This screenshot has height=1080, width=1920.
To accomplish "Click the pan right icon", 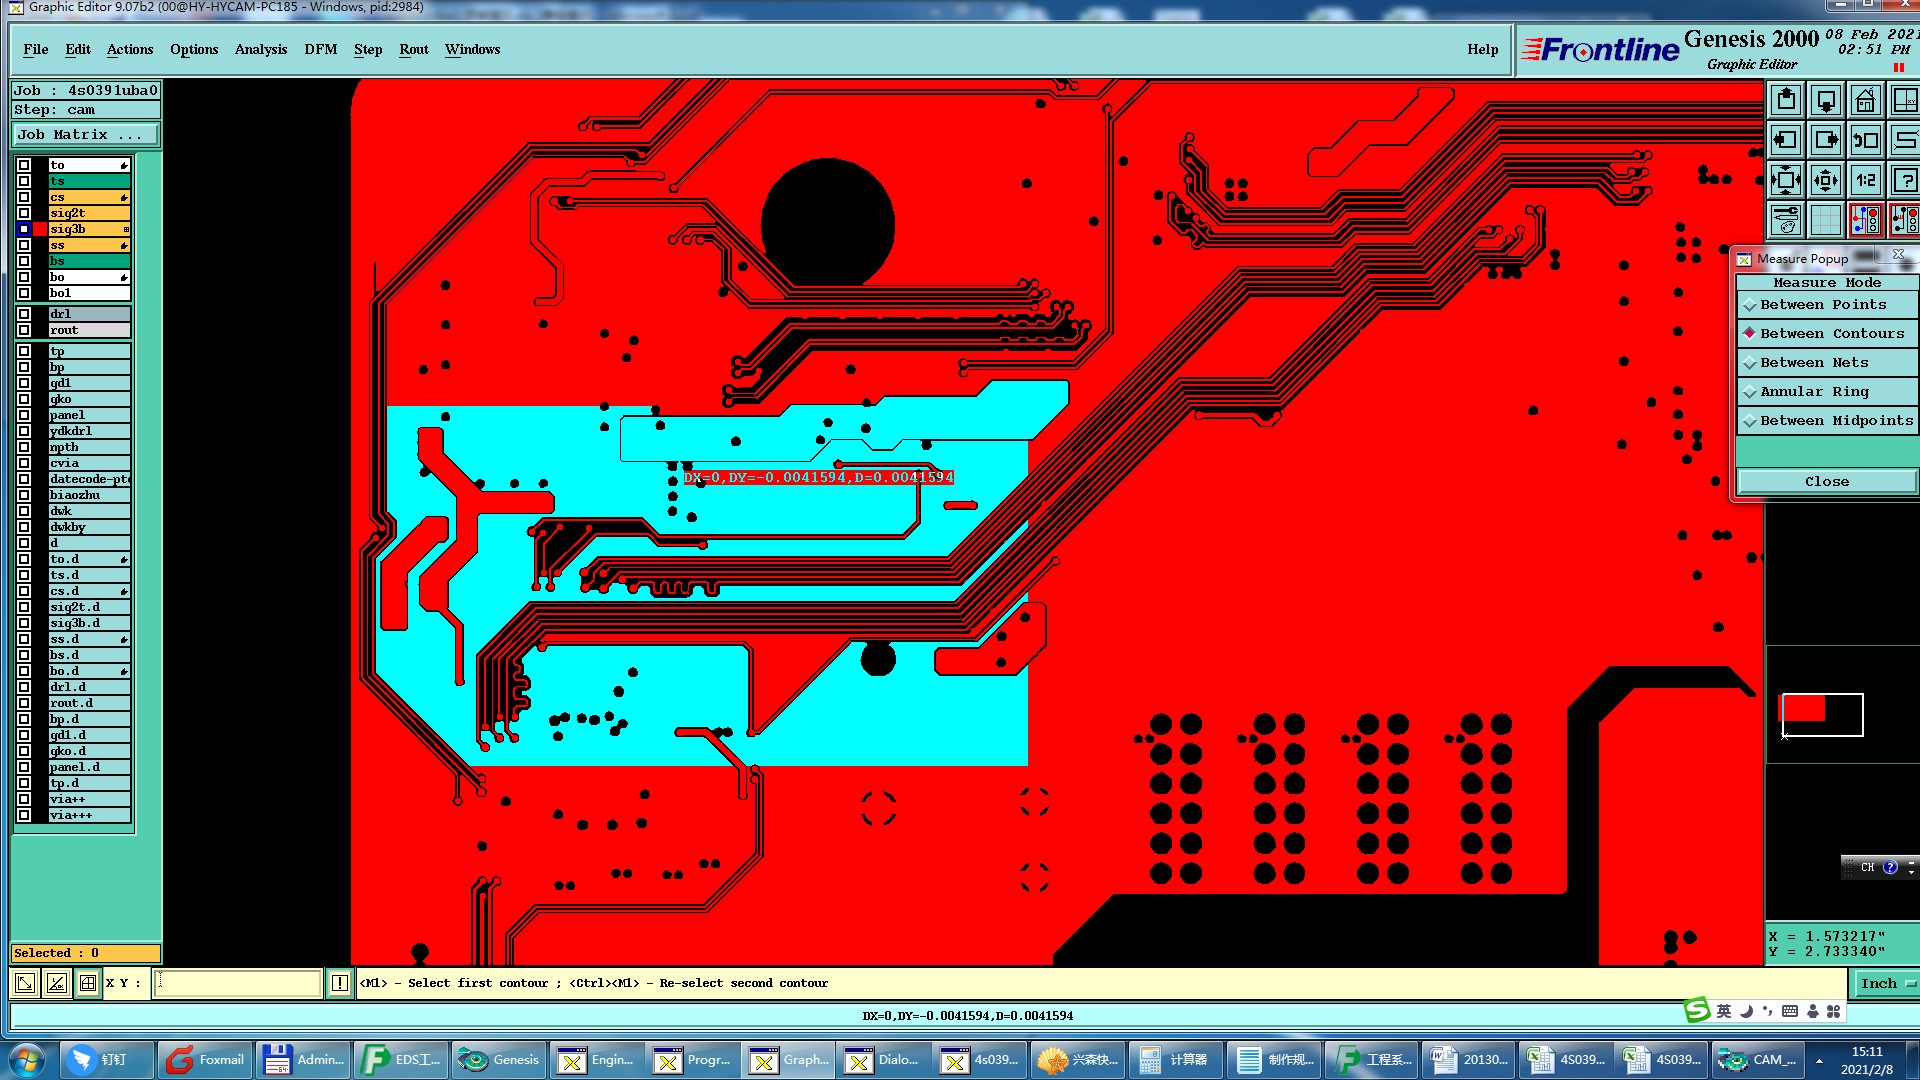I will point(1825,141).
